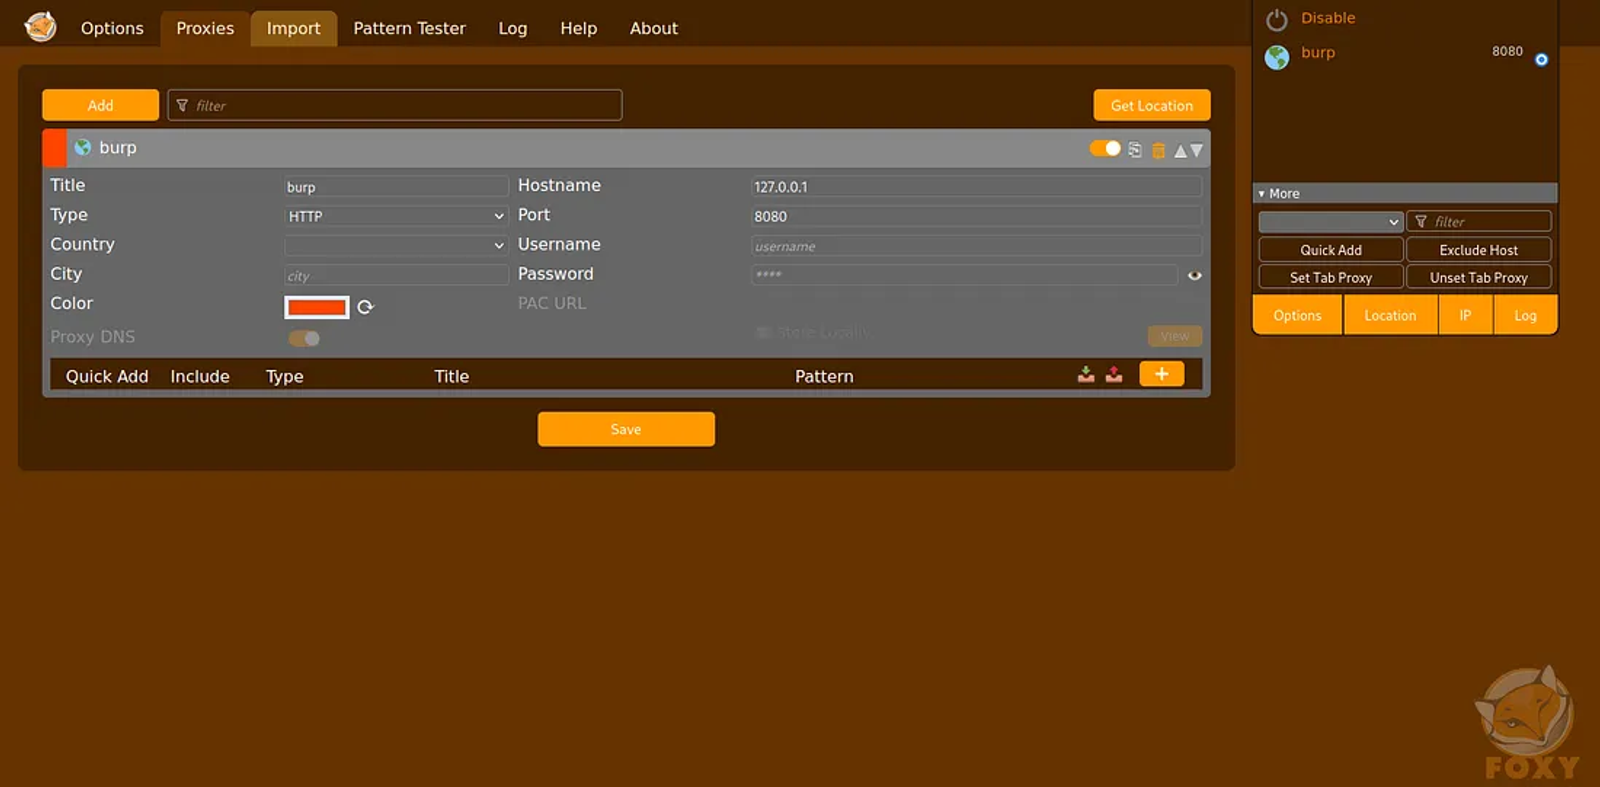Export patterns with red upload icon
The height and width of the screenshot is (787, 1600).
point(1114,374)
